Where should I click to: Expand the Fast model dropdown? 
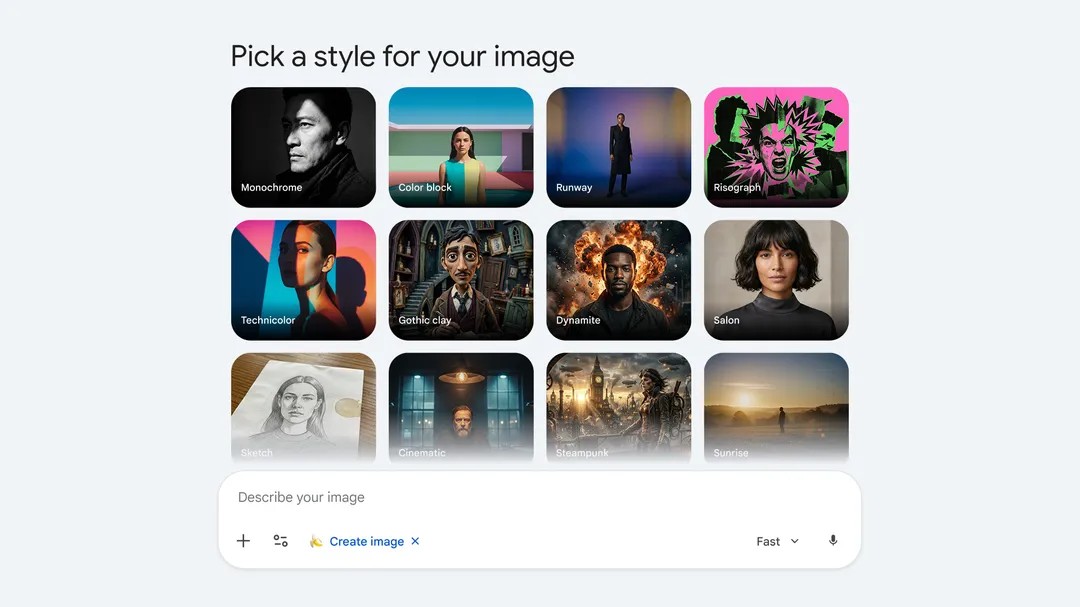(x=778, y=541)
